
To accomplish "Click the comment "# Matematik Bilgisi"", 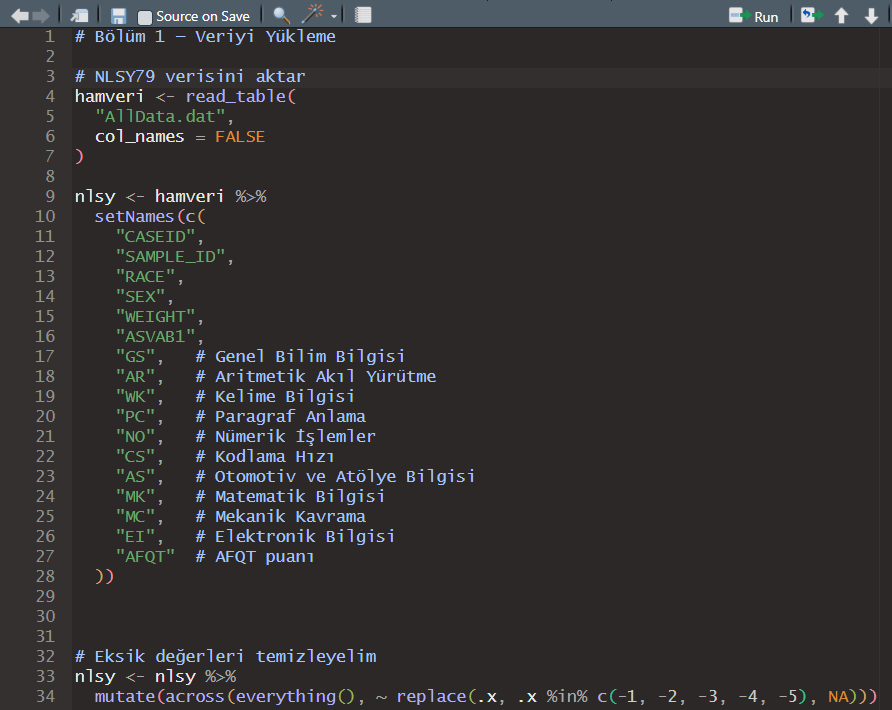I will (290, 497).
